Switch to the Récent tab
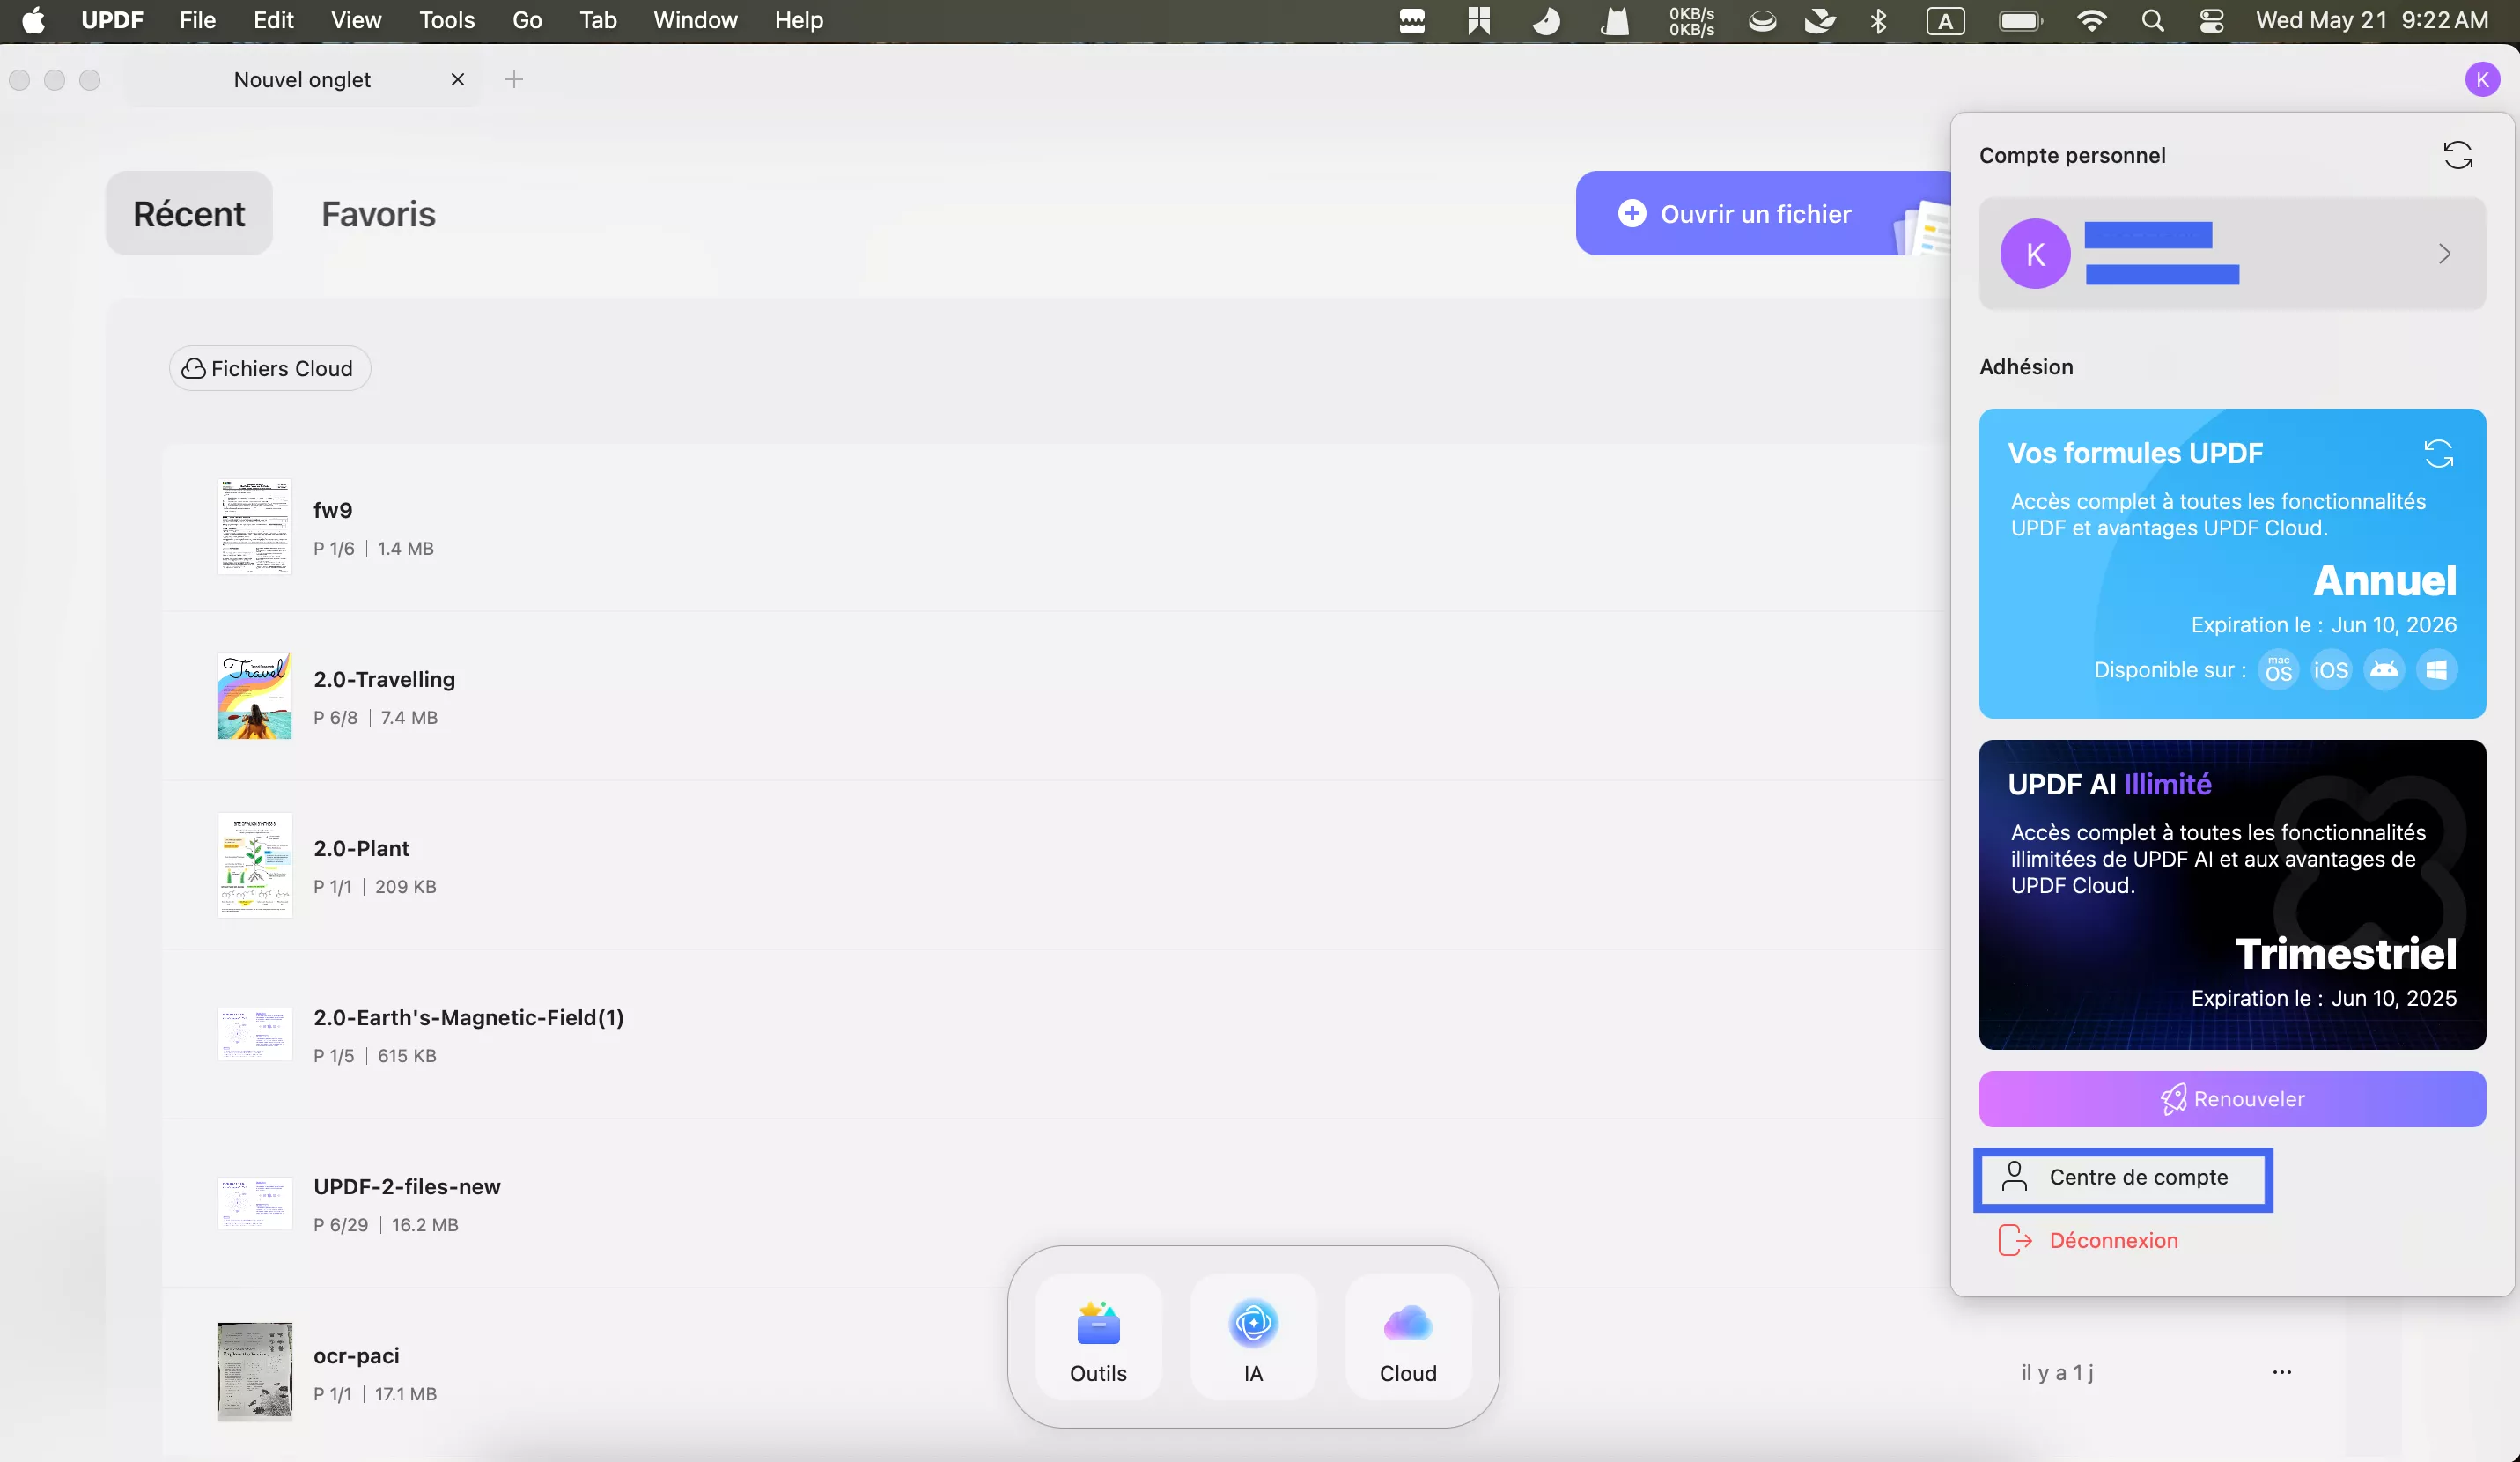Image resolution: width=2520 pixels, height=1462 pixels. pyautogui.click(x=189, y=213)
